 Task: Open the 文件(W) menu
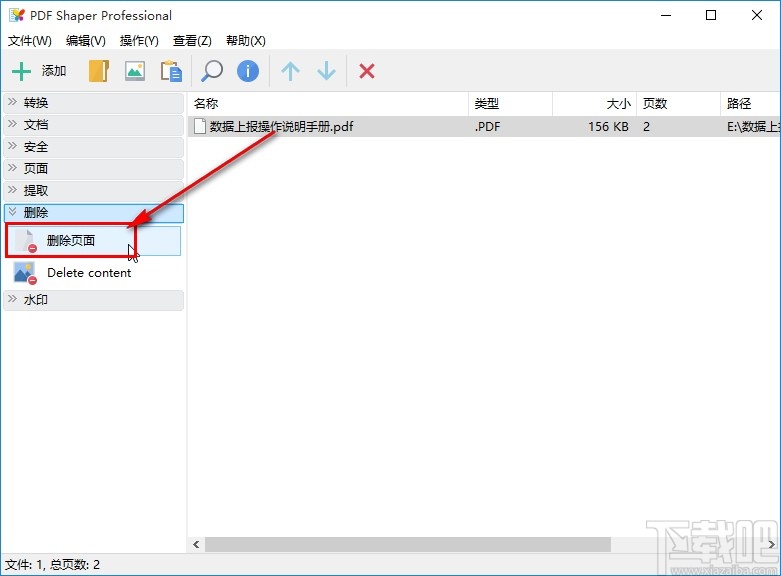tap(30, 41)
